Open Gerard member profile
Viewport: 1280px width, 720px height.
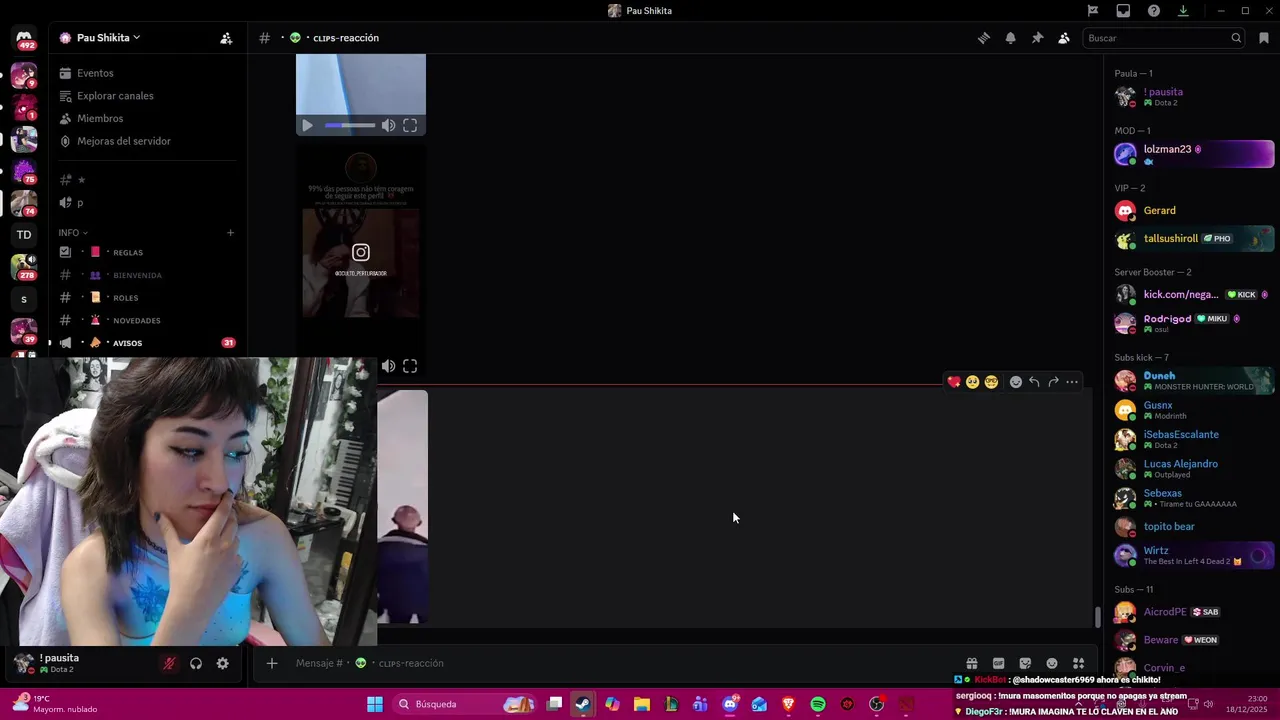[x=1193, y=211]
